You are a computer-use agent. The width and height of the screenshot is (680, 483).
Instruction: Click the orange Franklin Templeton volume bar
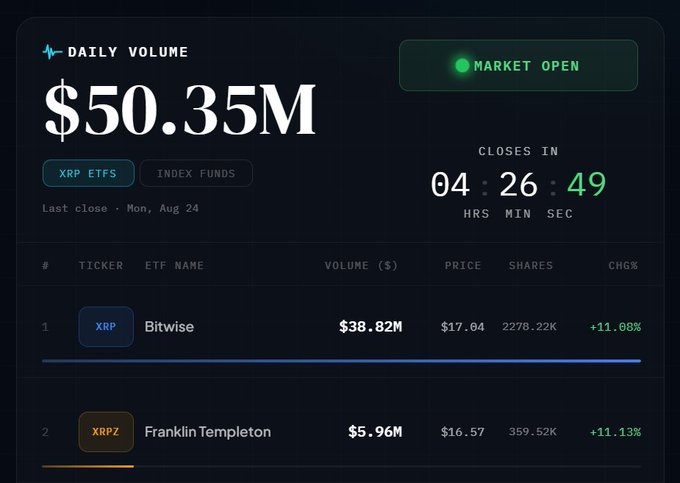88,467
